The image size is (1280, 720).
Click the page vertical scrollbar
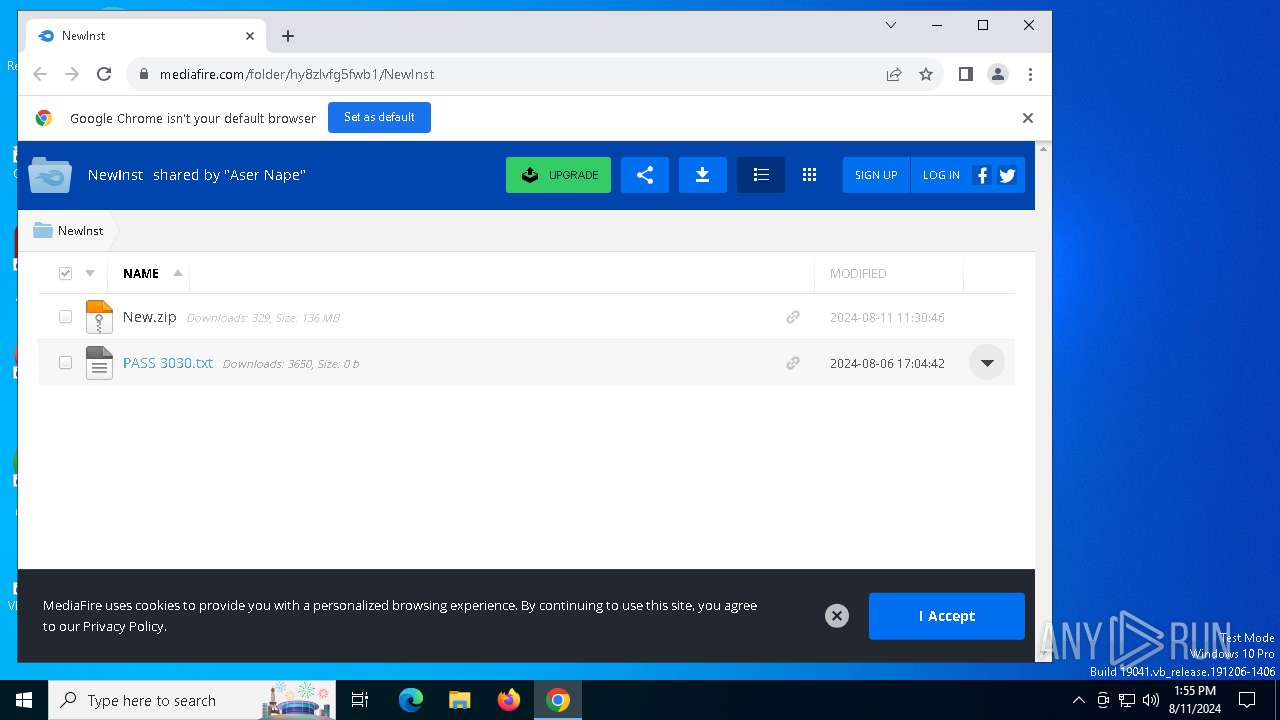(1043, 400)
